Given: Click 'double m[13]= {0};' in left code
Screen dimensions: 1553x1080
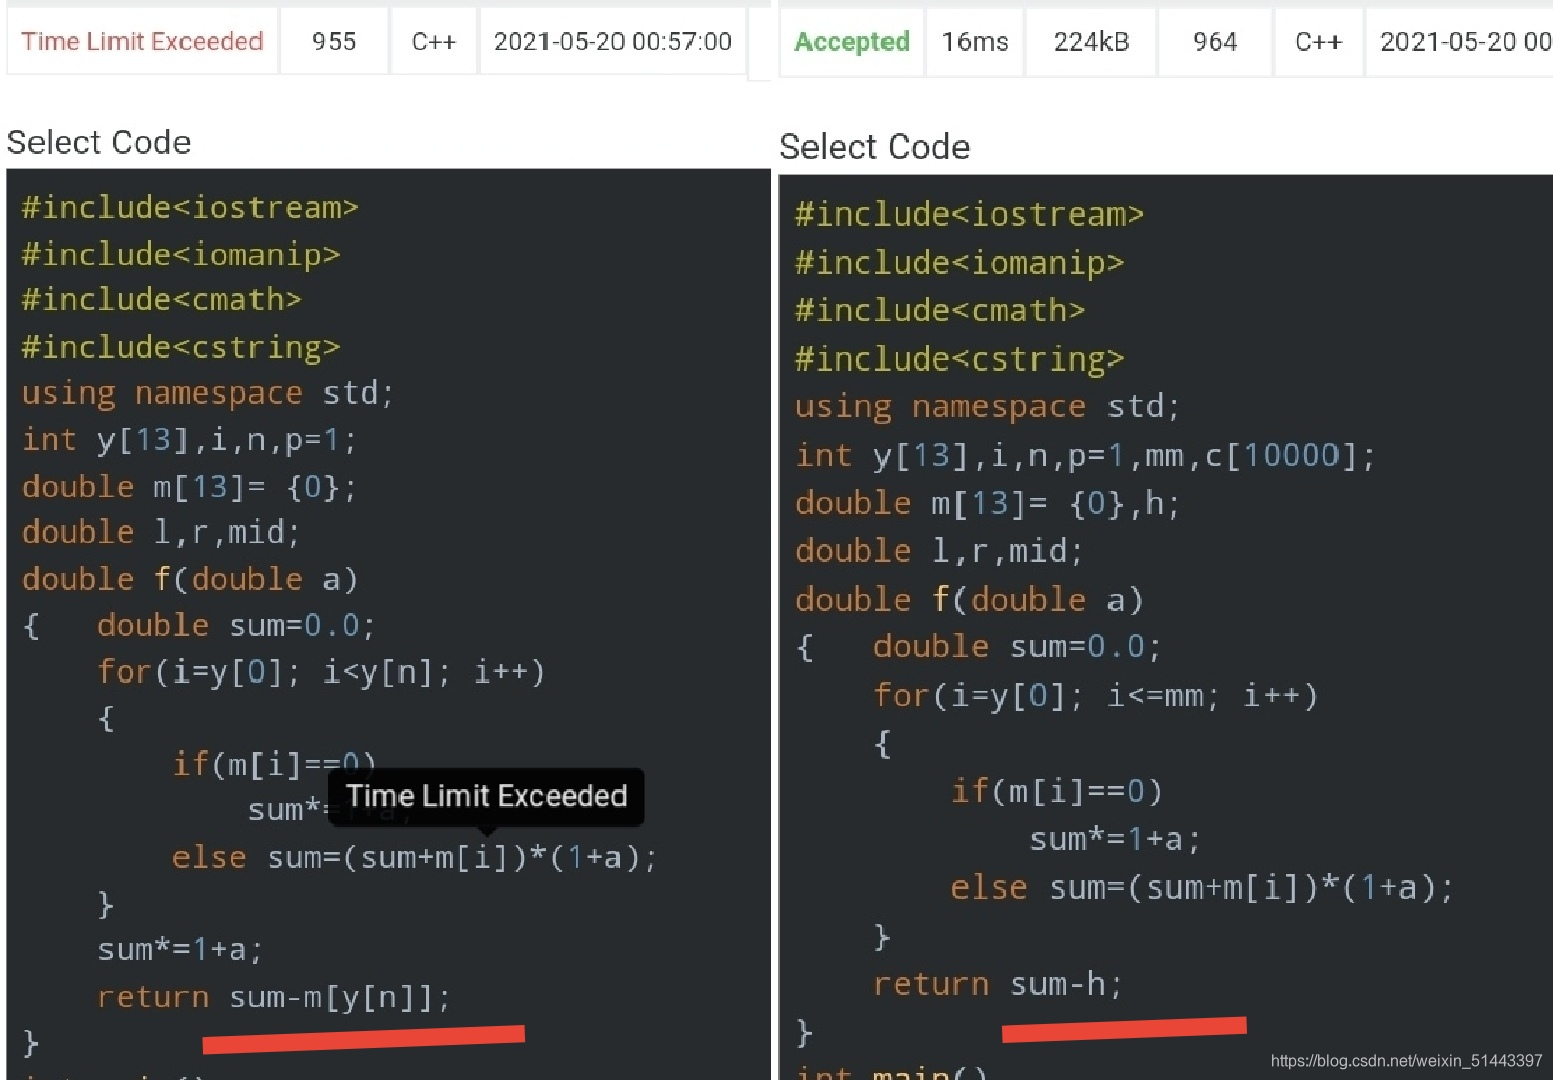Looking at the screenshot, I should 189,486.
